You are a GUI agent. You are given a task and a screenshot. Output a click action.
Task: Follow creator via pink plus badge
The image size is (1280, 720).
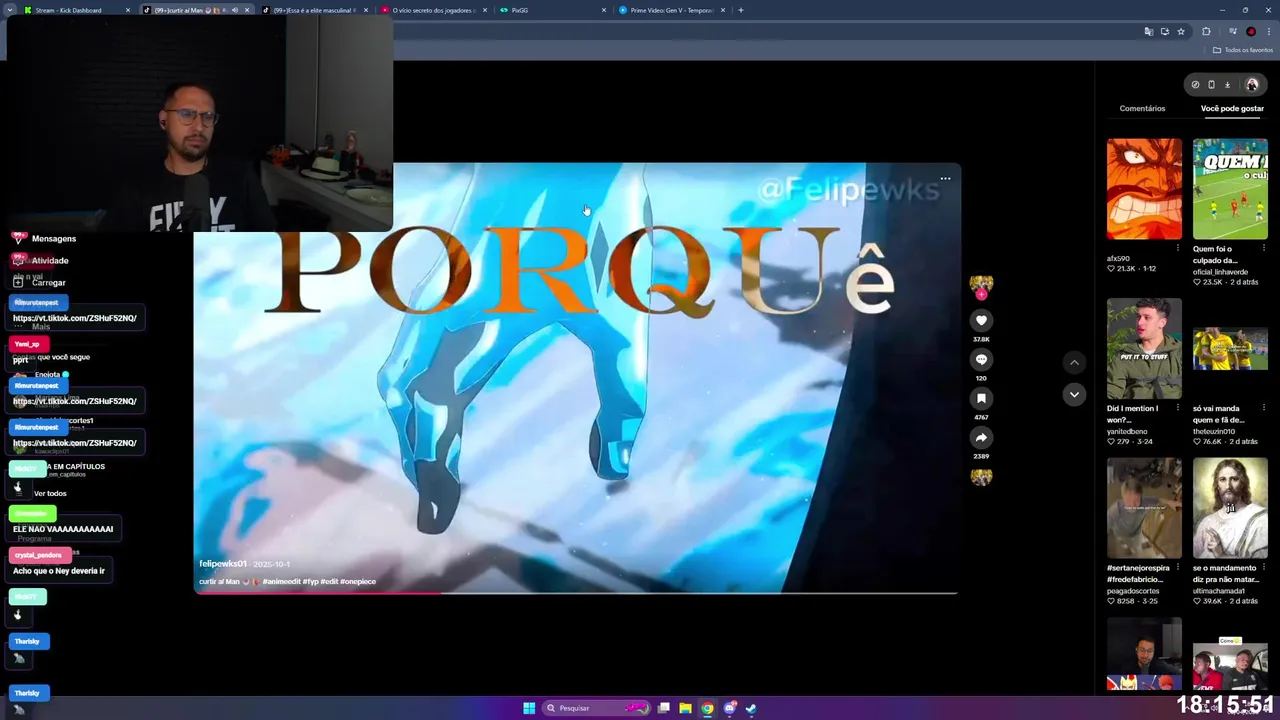[981, 295]
